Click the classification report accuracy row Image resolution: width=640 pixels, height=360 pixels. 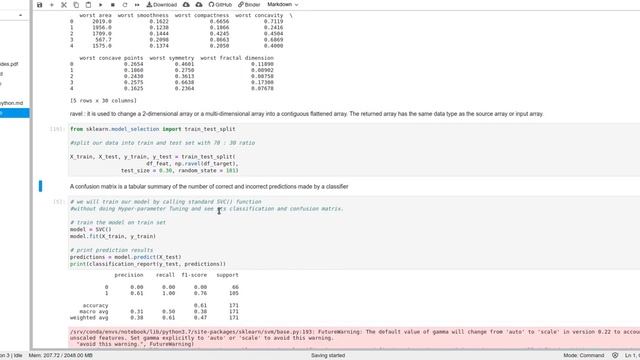160,305
